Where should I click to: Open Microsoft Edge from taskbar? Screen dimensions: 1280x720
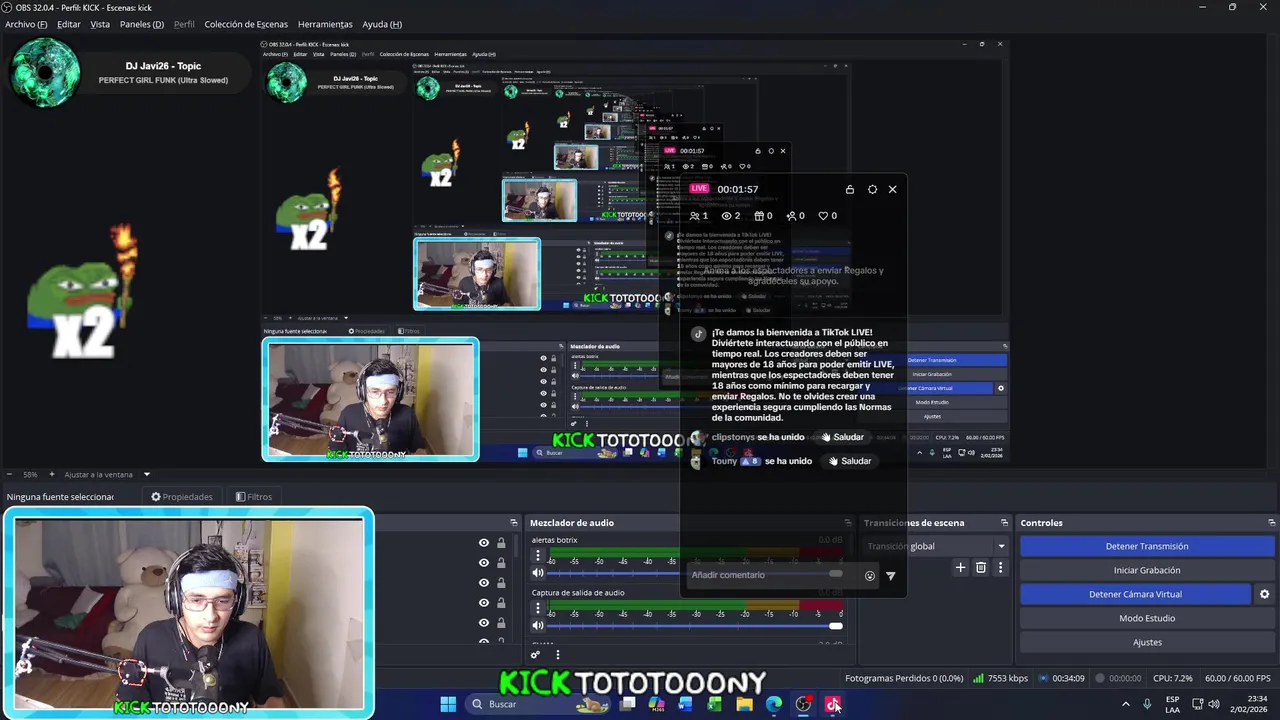[x=774, y=704]
